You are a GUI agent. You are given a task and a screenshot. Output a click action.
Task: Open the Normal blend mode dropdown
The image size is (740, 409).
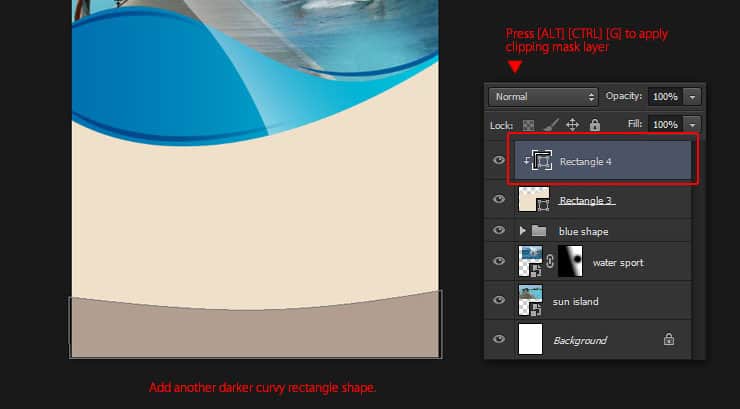[x=543, y=97]
